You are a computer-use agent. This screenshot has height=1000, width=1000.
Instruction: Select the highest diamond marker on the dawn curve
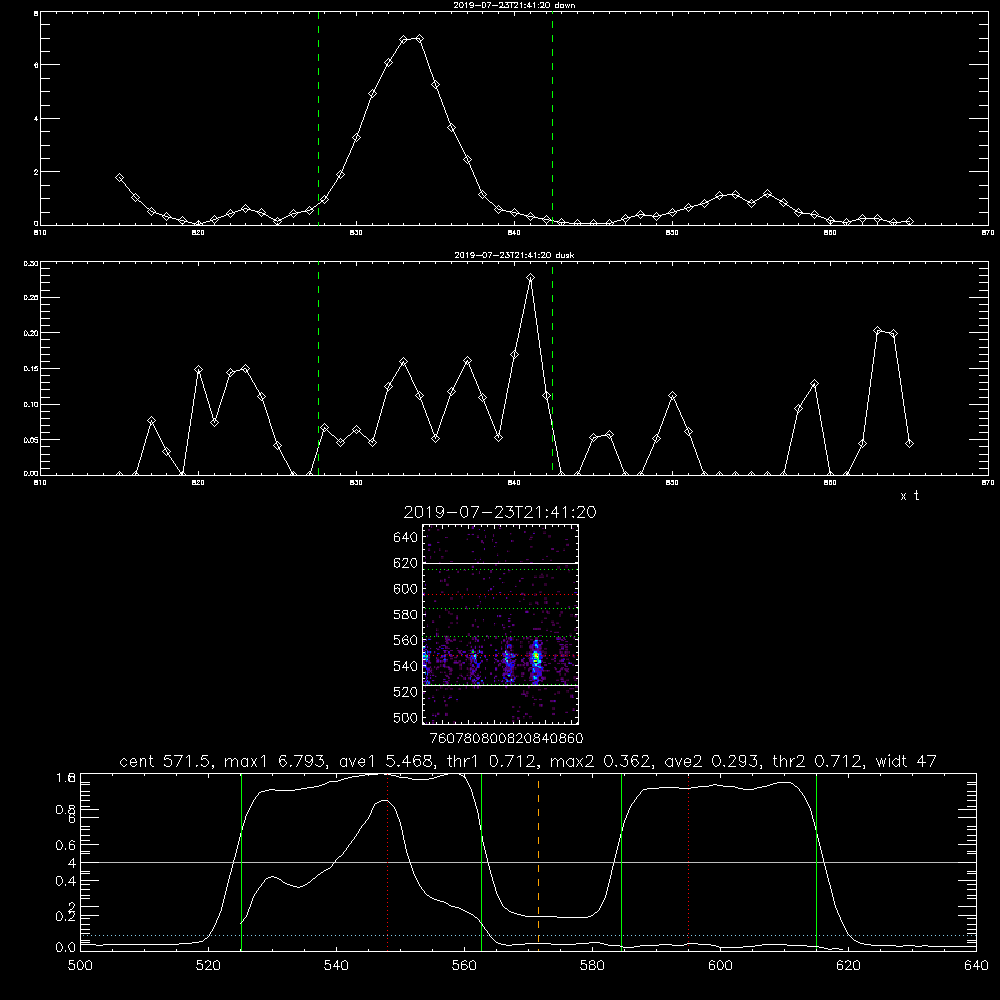tap(419, 38)
